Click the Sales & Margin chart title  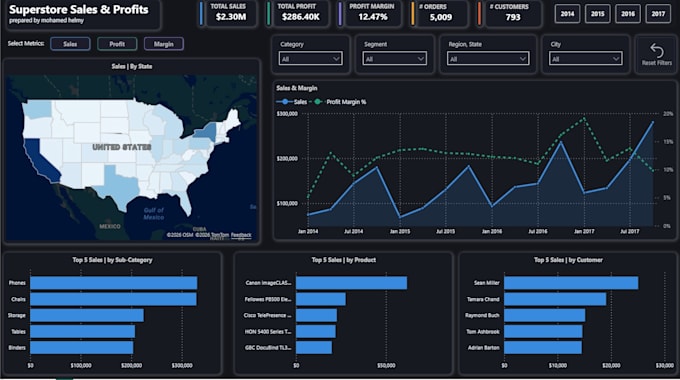[x=297, y=88]
